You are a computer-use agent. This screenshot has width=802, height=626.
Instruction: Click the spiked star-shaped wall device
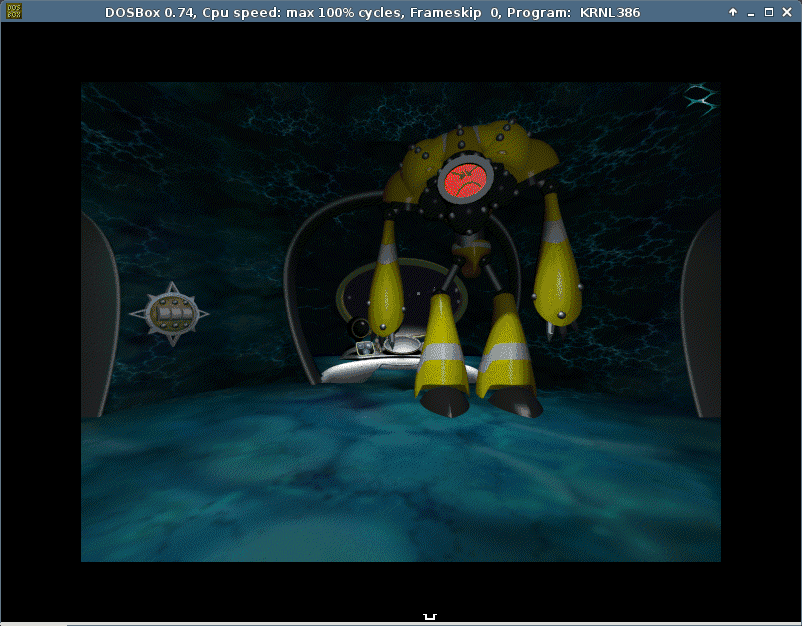tap(170, 314)
